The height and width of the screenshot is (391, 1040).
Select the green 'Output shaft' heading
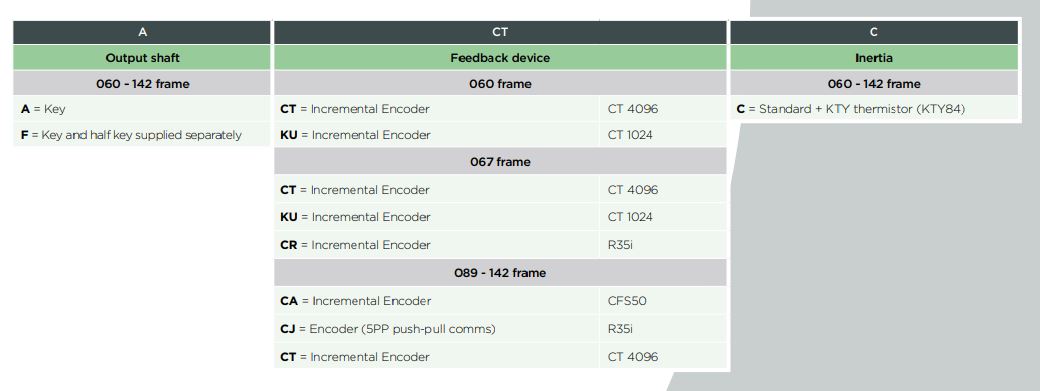(142, 58)
